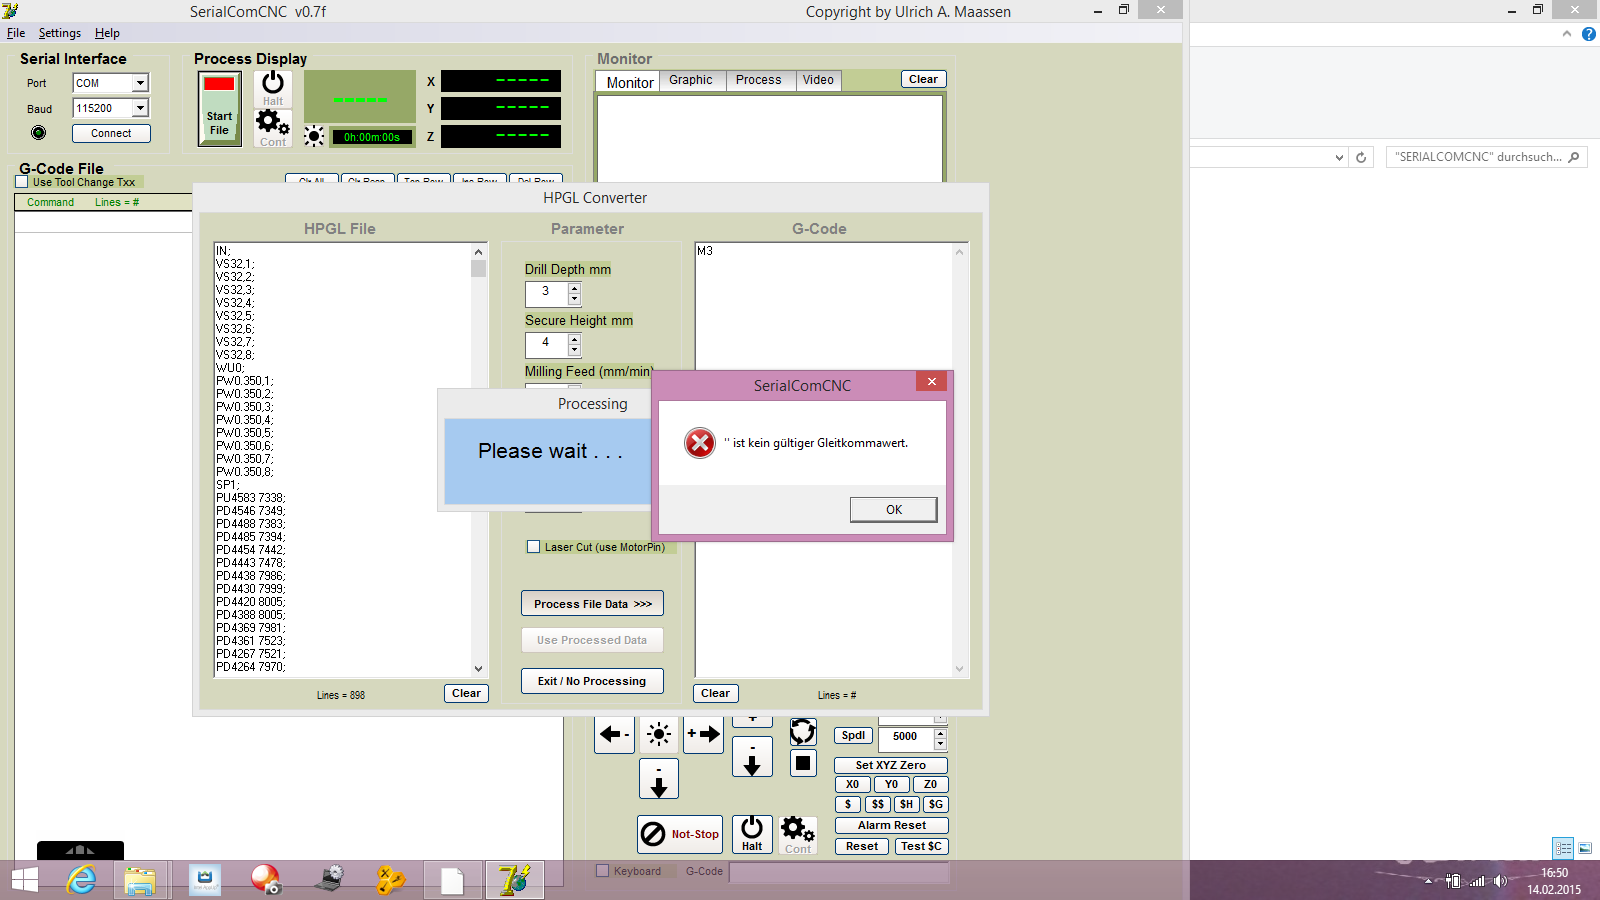Screen dimensions: 1600x900
Task: Open the Settings menu
Action: click(x=60, y=33)
